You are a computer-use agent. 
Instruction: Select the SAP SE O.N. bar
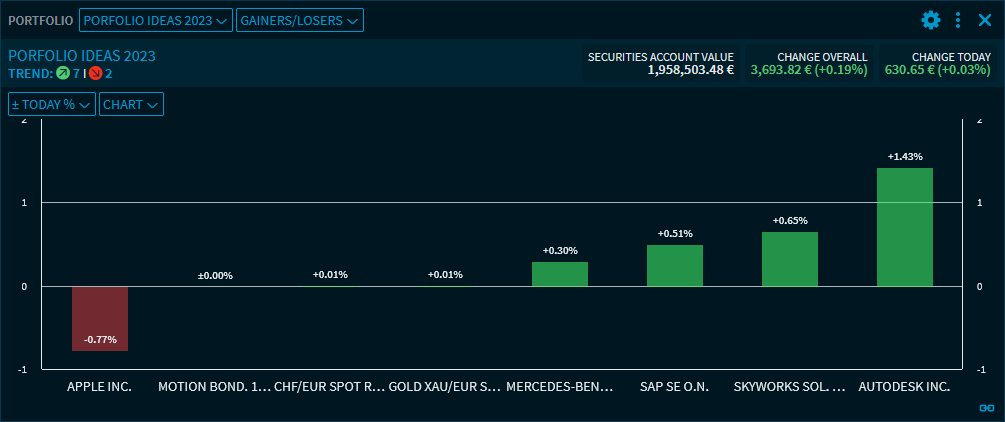pyautogui.click(x=674, y=265)
